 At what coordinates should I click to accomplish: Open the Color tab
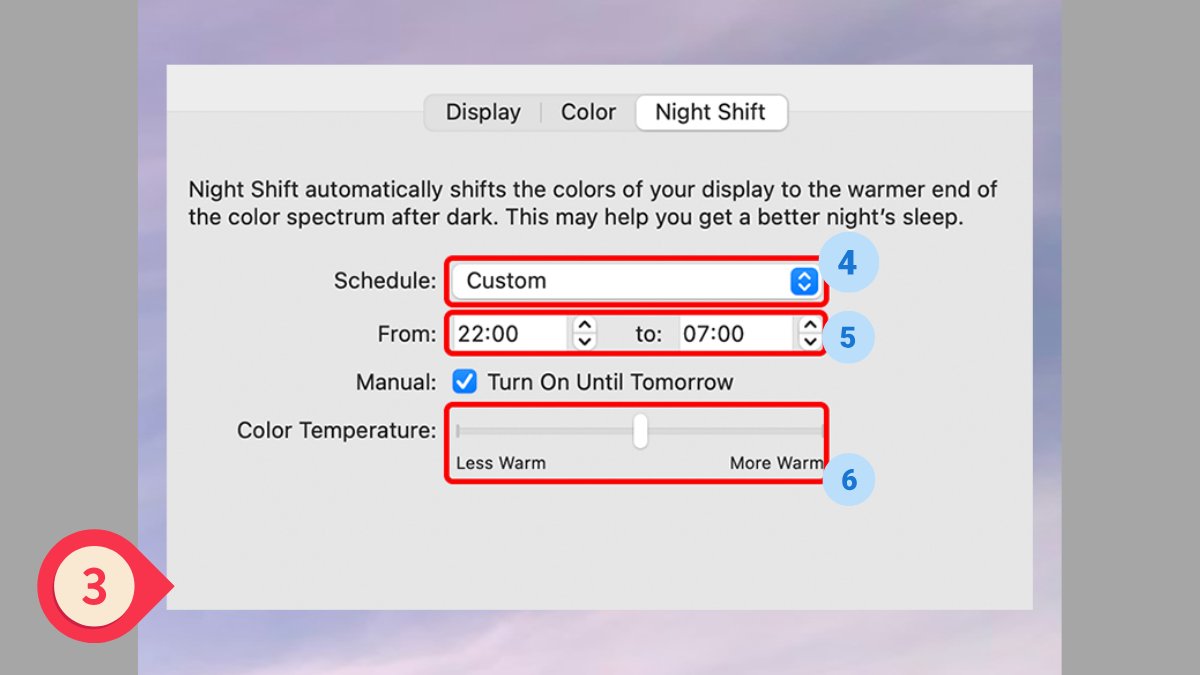point(588,113)
